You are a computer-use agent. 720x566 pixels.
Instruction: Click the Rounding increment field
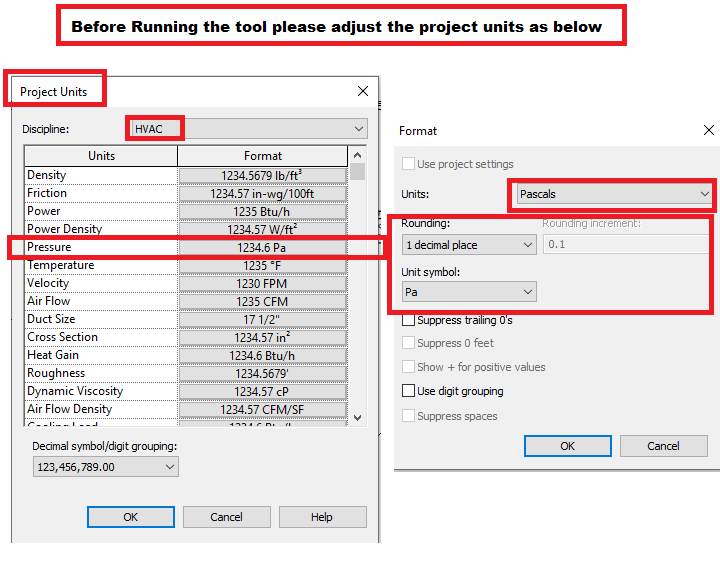tap(625, 245)
